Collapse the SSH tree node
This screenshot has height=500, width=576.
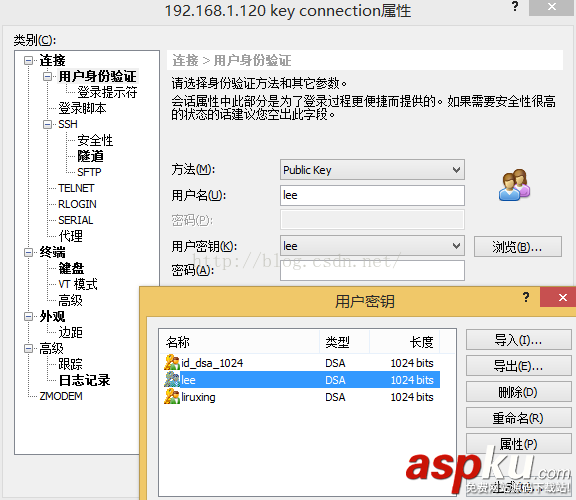point(47,124)
